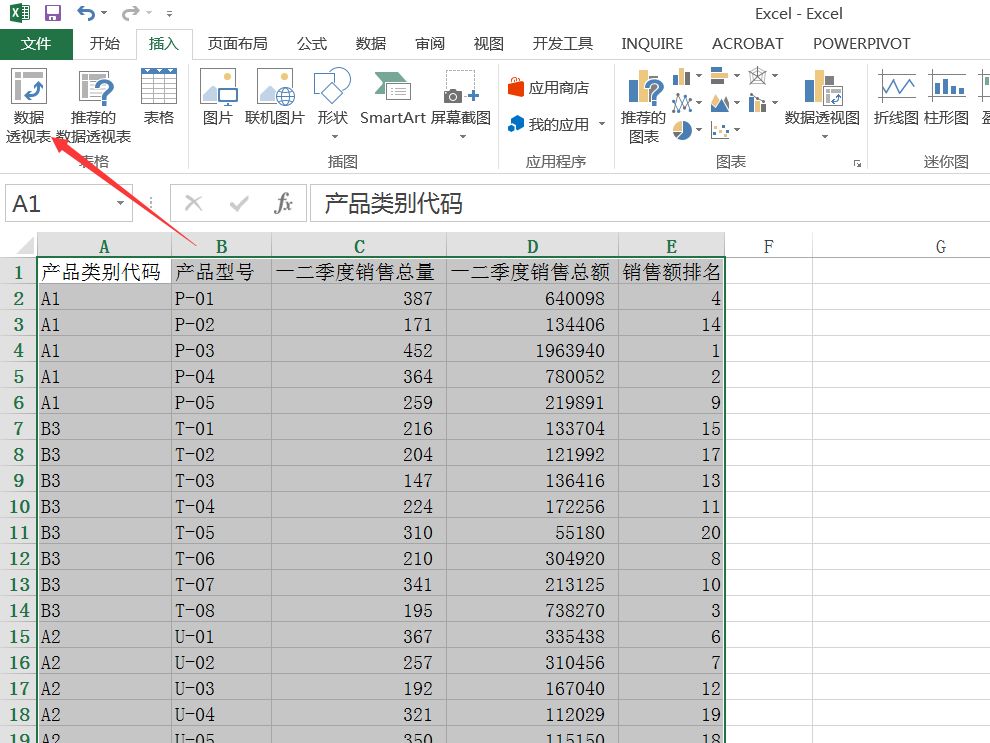
Task: Click the Insert Function fx button
Action: click(x=284, y=204)
